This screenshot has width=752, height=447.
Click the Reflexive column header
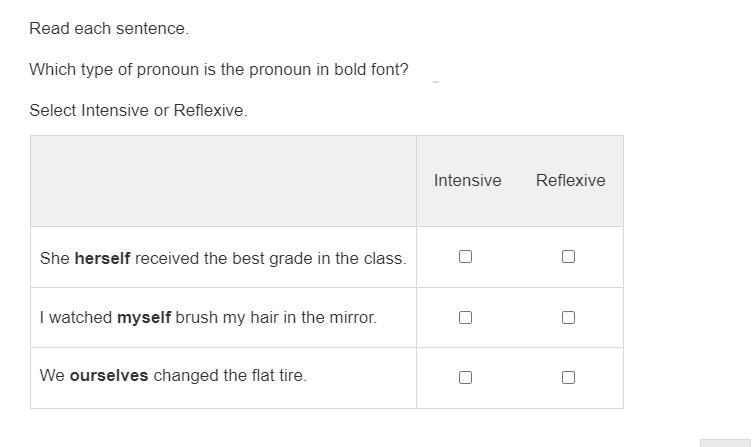[570, 181]
